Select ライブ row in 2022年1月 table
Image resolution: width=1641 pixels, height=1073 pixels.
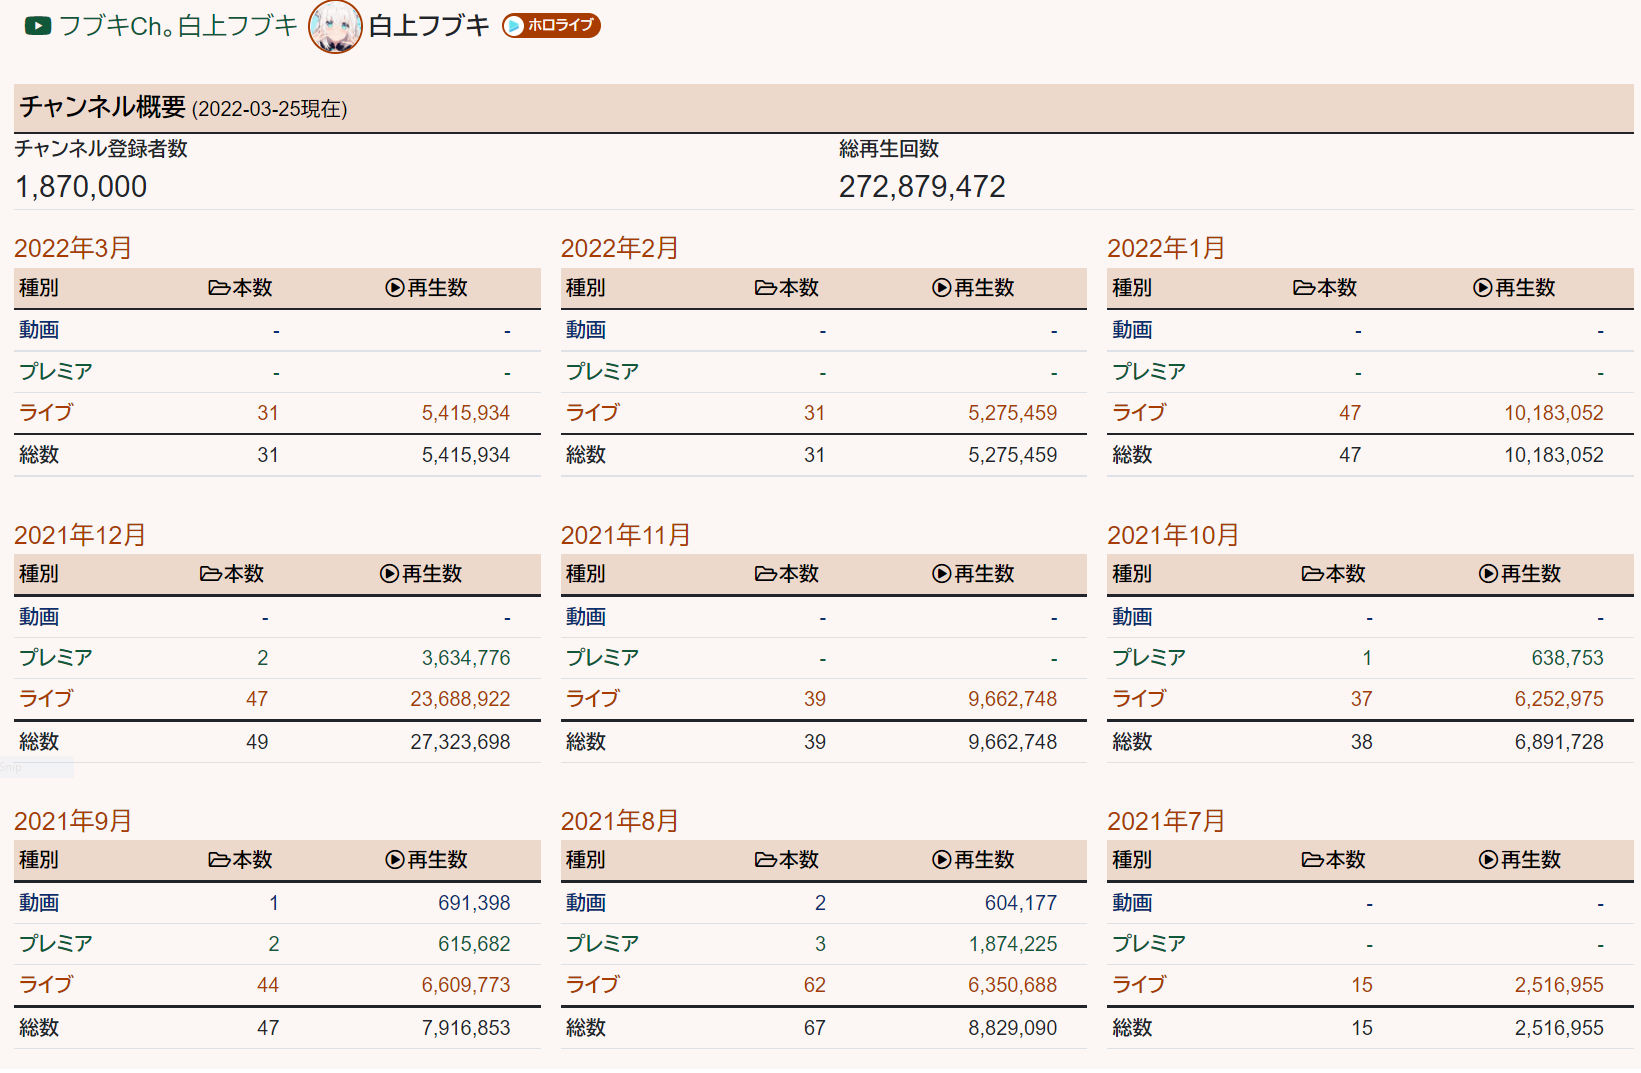[x=1139, y=413]
